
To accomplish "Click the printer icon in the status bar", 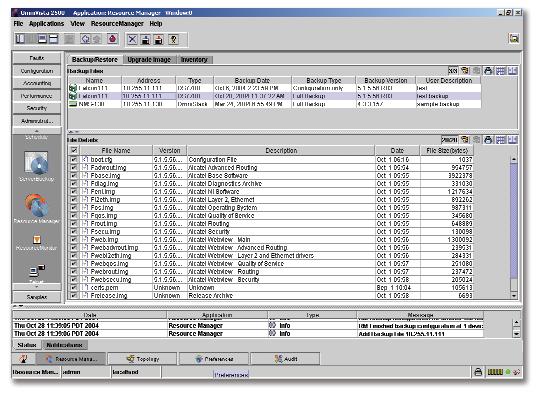I will coord(478,372).
